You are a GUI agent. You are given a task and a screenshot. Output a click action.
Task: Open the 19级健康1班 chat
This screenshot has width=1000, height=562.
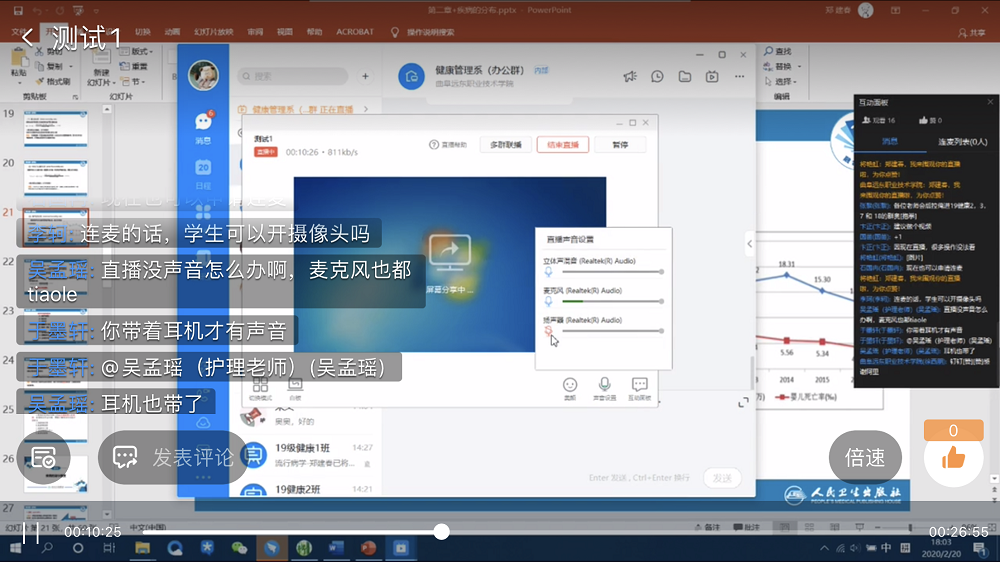[x=307, y=455]
